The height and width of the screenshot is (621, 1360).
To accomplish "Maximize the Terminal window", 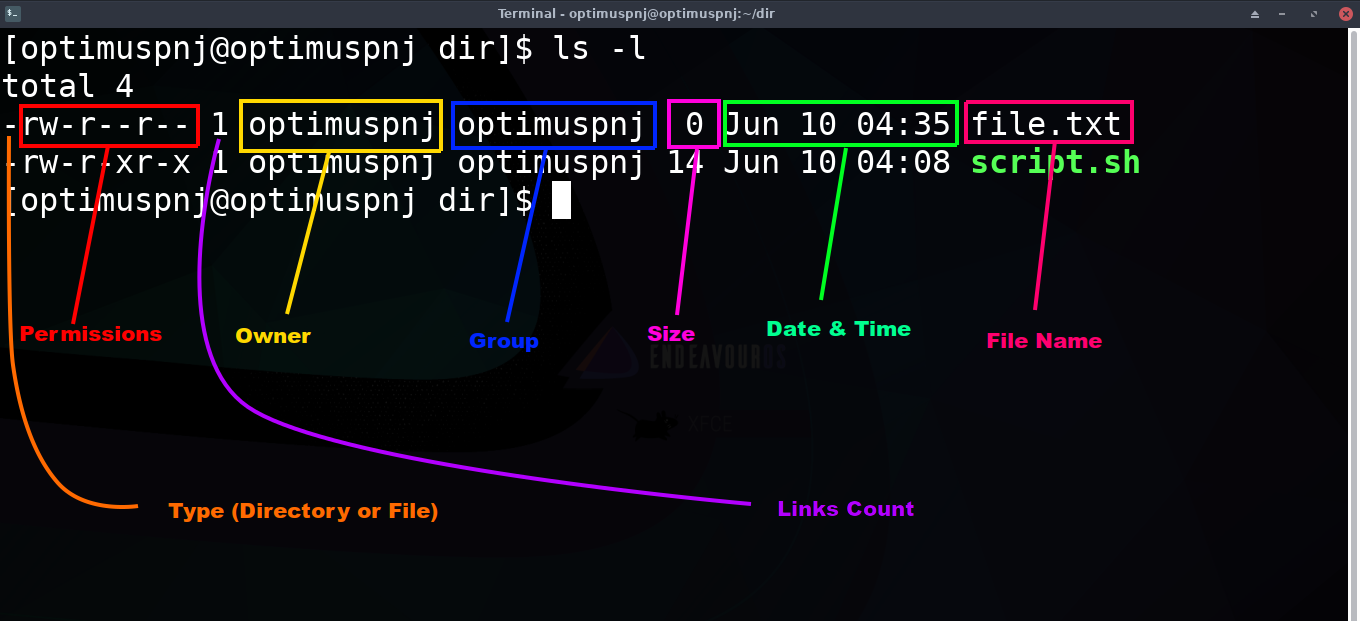I will point(1312,13).
